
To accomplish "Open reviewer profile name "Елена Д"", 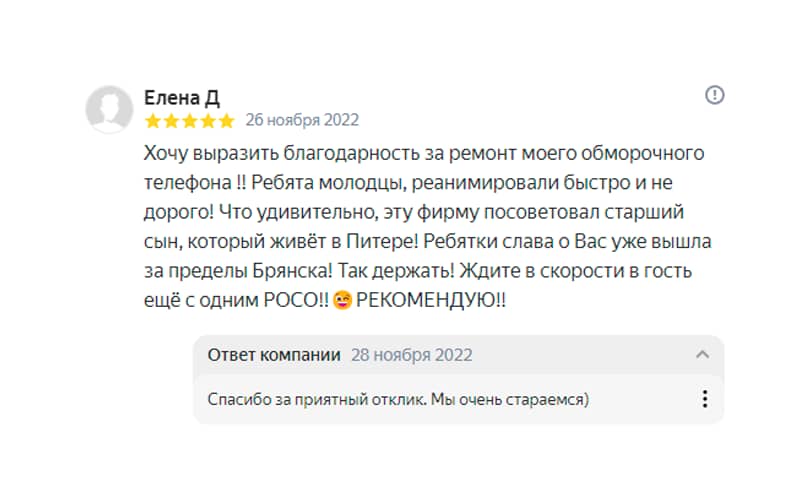I will (182, 97).
